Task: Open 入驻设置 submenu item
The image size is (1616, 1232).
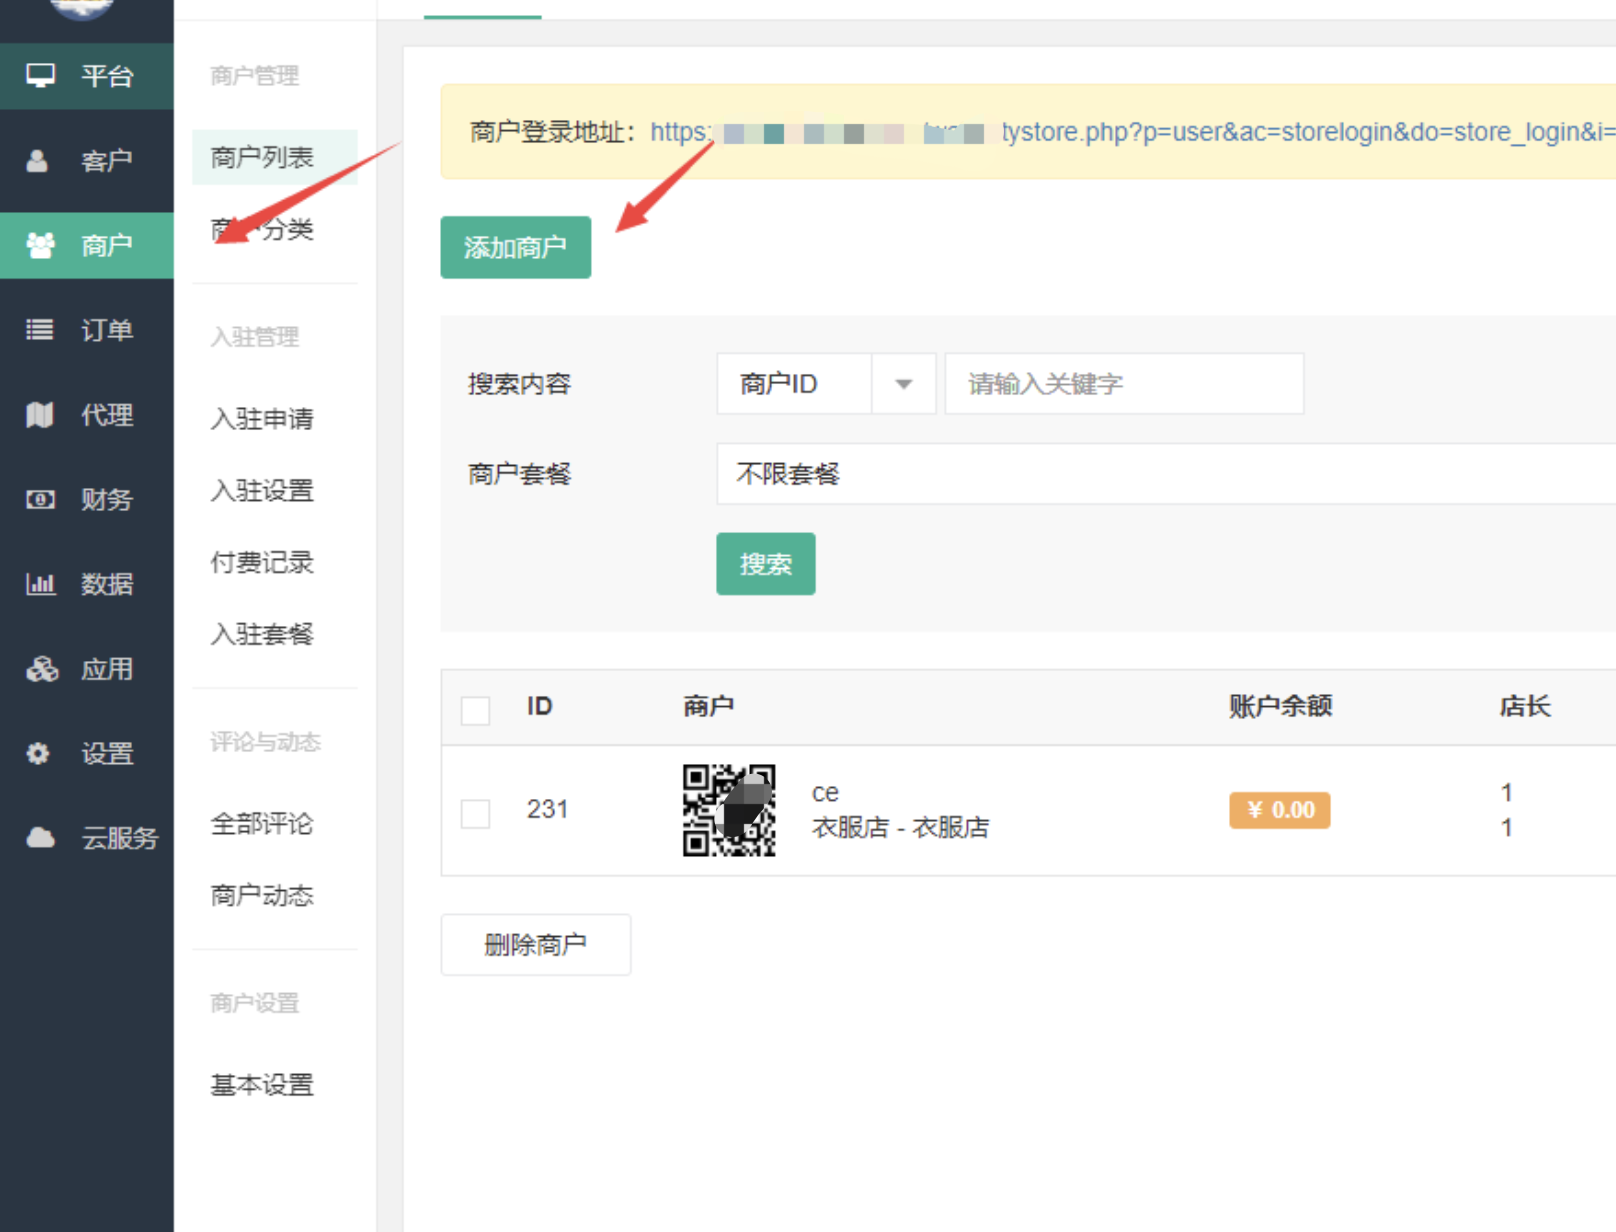Action: (x=262, y=490)
